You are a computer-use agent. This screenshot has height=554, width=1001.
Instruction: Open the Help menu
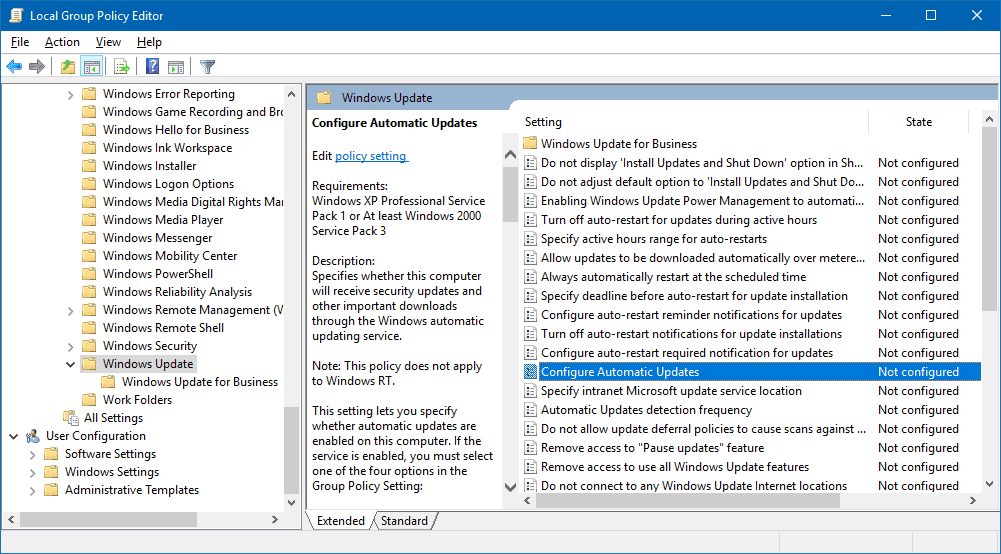click(x=149, y=41)
